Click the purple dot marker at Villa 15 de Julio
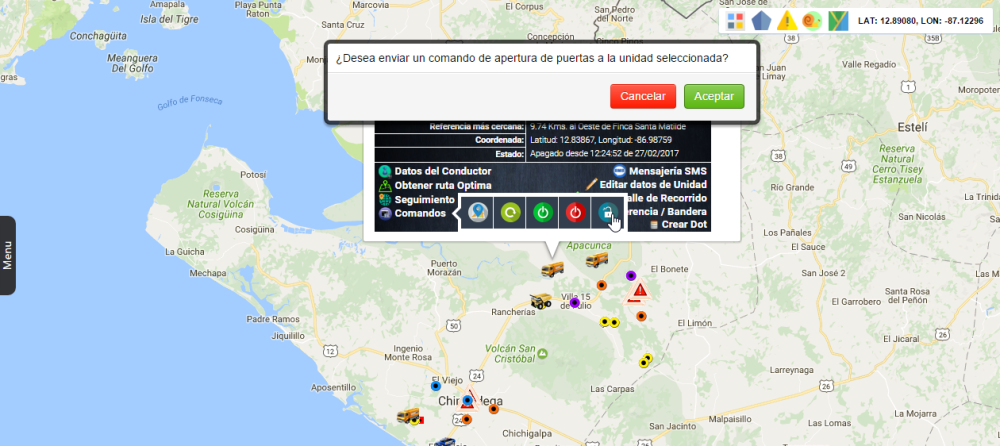The width and height of the screenshot is (1000, 446). [x=575, y=302]
